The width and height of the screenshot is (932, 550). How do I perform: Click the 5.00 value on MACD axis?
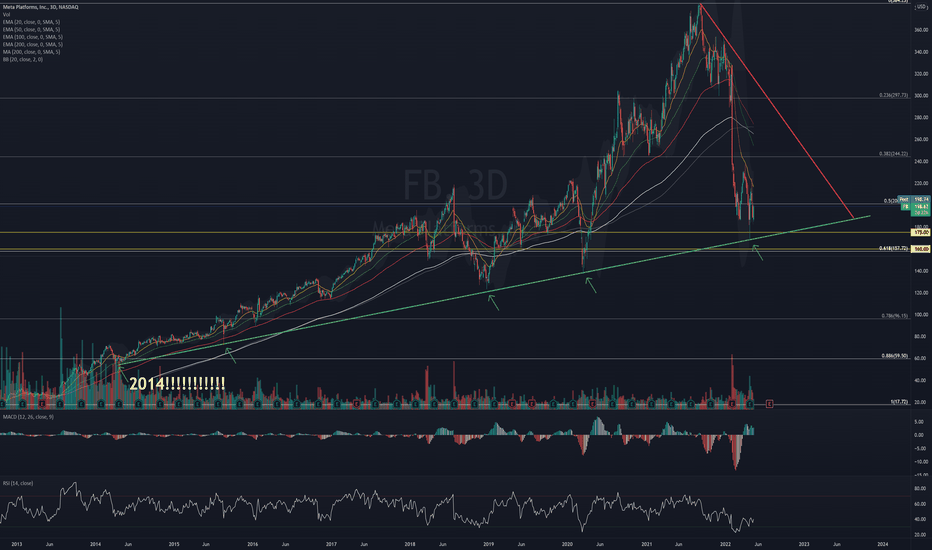[920, 422]
